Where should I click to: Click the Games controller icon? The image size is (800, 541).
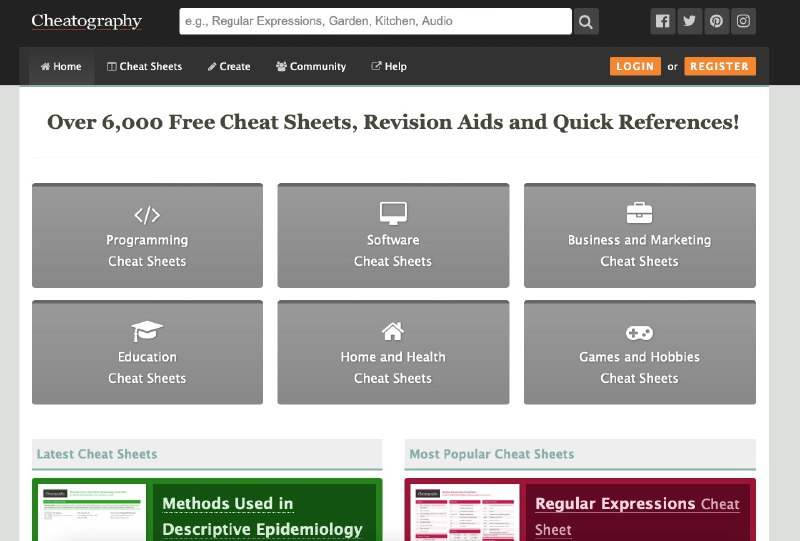639,333
